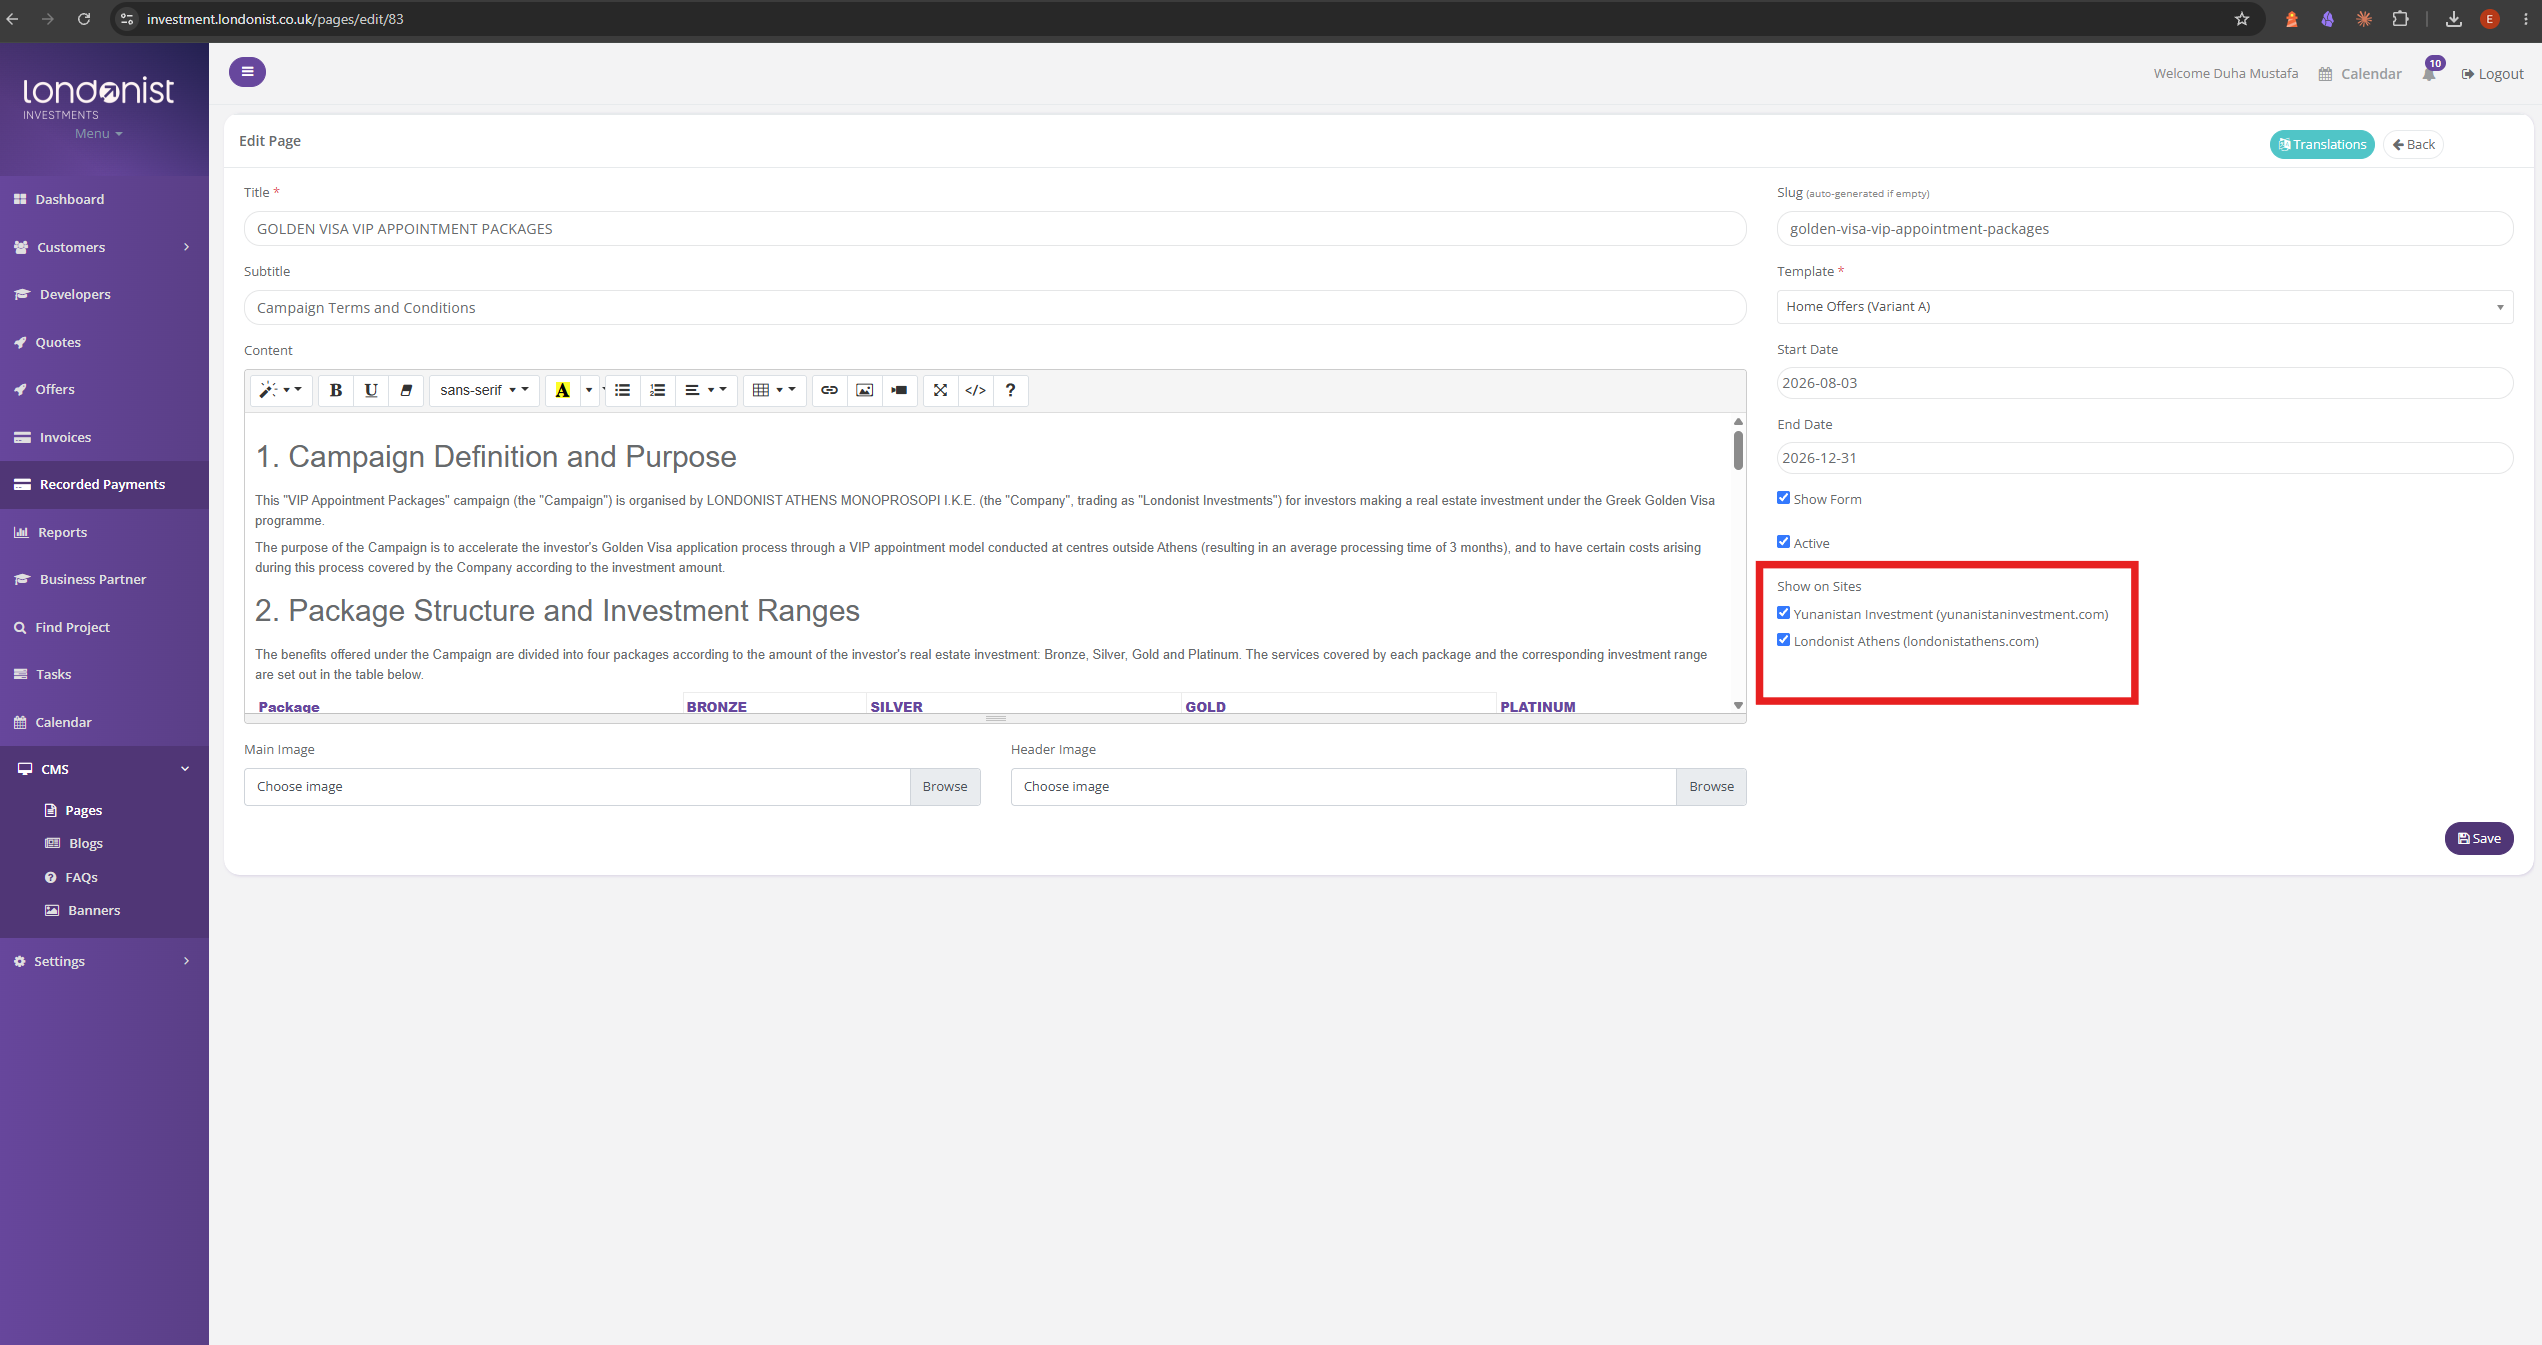Go back in browser history
Viewport: 2542px width, 1345px height.
pos(12,19)
